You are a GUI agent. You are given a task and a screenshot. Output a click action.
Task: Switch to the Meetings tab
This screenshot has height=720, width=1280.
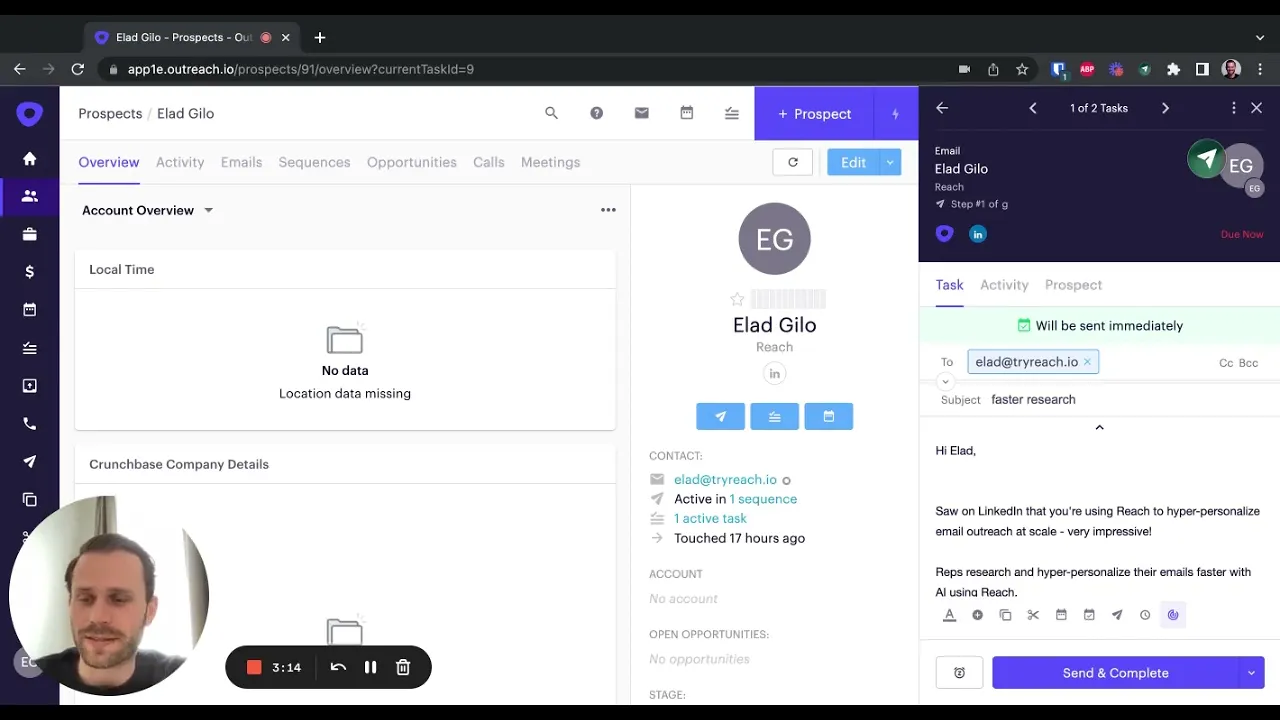point(550,162)
